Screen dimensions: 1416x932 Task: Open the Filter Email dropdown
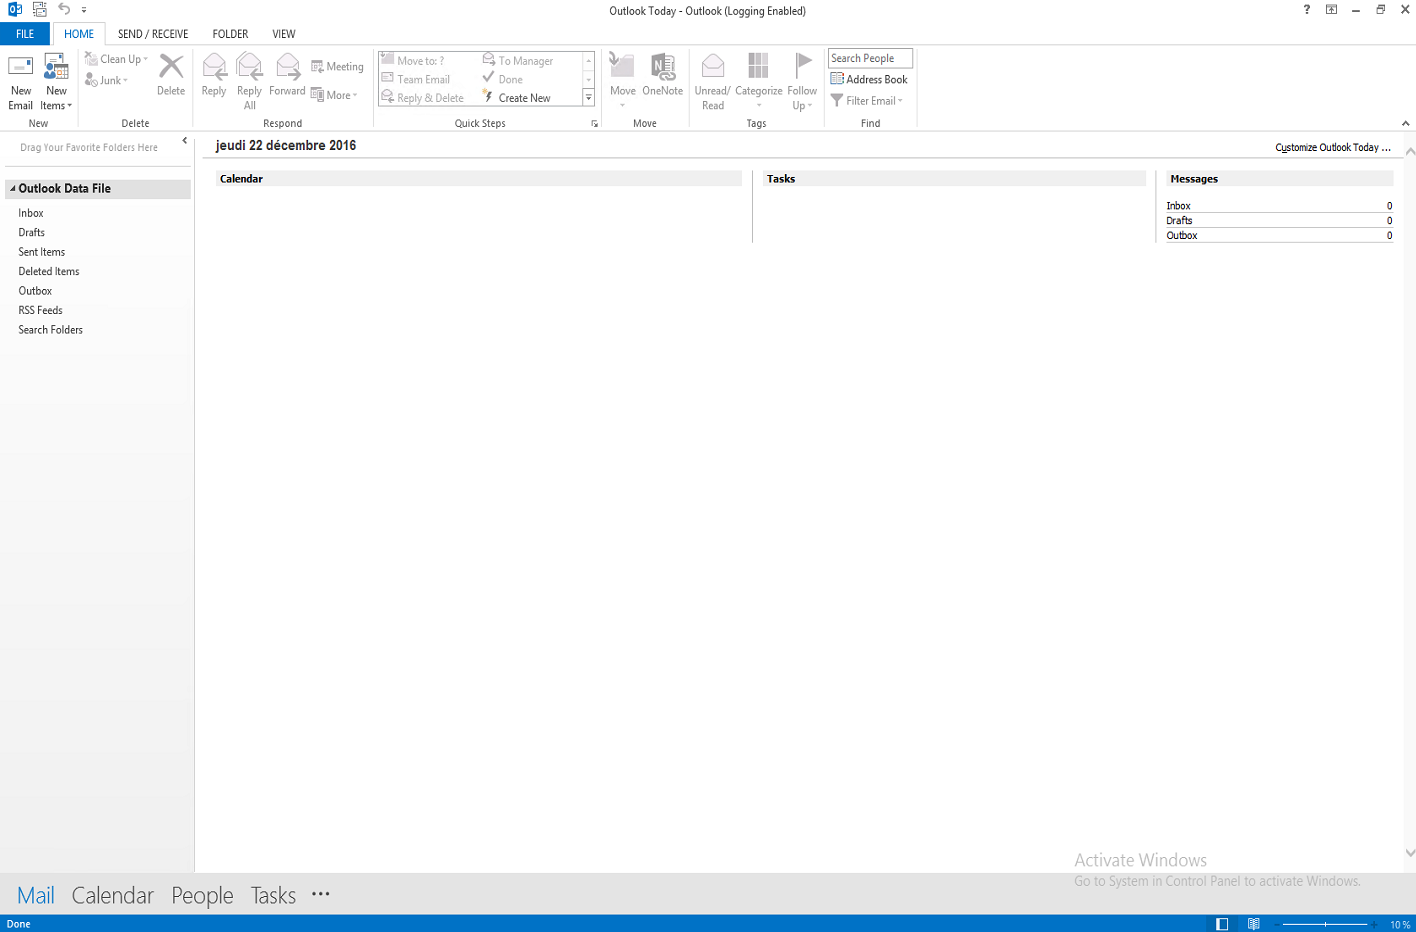[868, 100]
